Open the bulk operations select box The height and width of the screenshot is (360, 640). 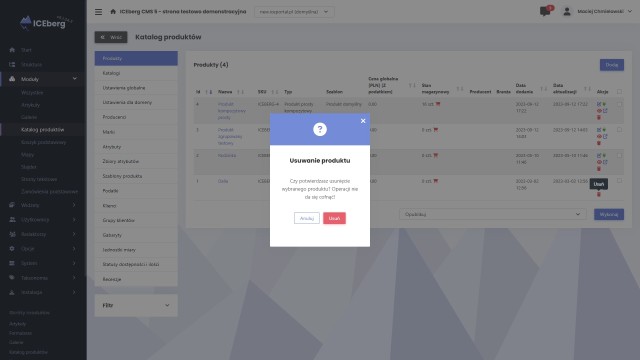tap(492, 214)
